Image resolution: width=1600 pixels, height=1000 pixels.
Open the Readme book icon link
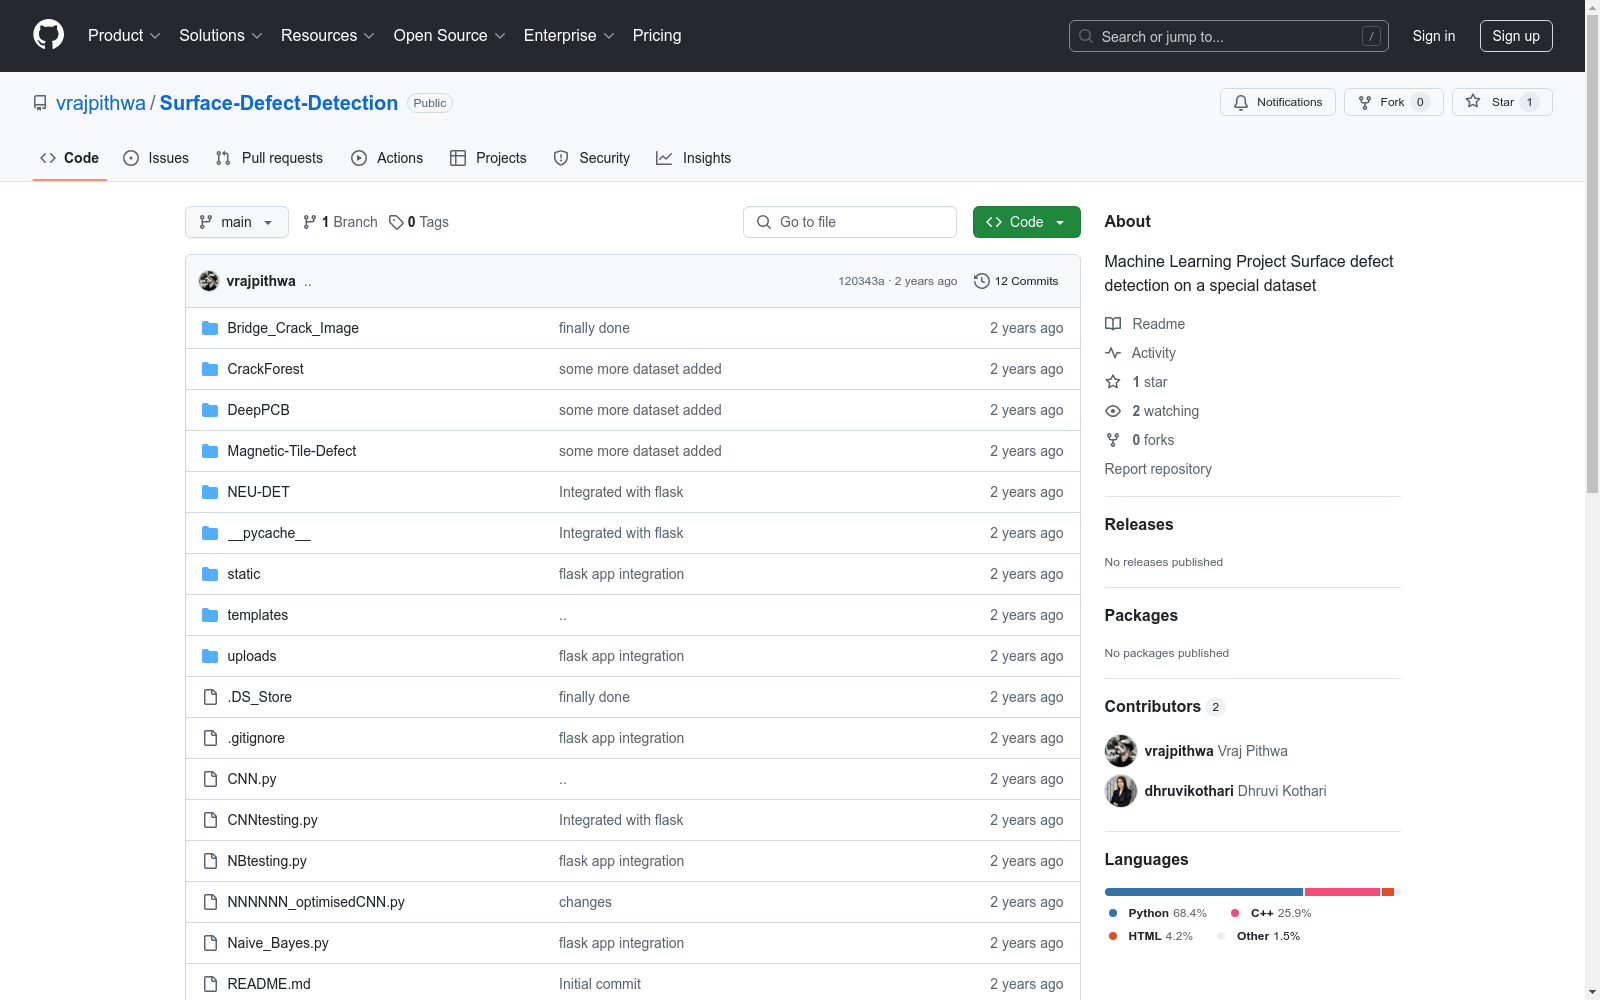coord(1113,324)
